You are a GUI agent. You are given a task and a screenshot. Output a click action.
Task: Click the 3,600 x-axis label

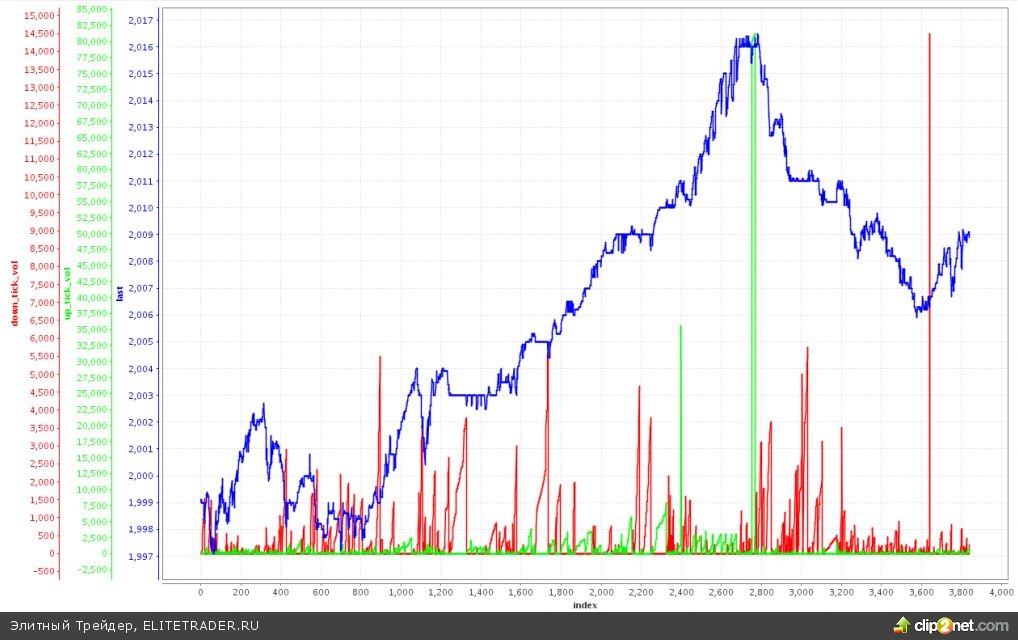(921, 592)
